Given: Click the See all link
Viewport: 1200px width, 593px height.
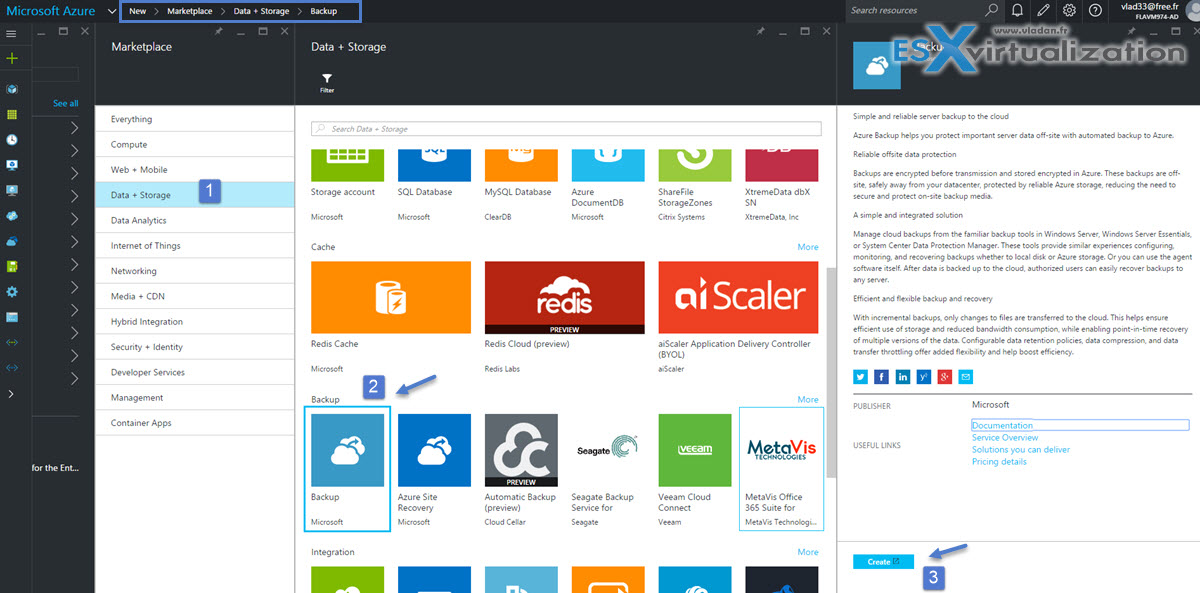Looking at the screenshot, I should pyautogui.click(x=66, y=103).
